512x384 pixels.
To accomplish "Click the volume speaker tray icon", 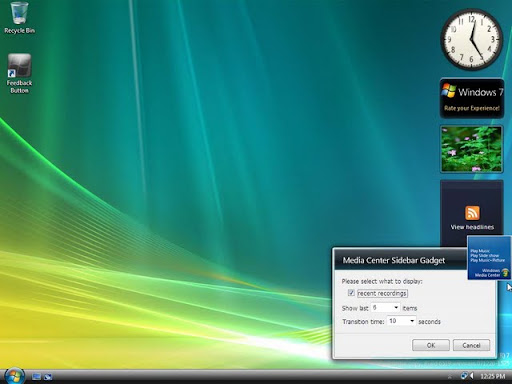I will click(472, 376).
